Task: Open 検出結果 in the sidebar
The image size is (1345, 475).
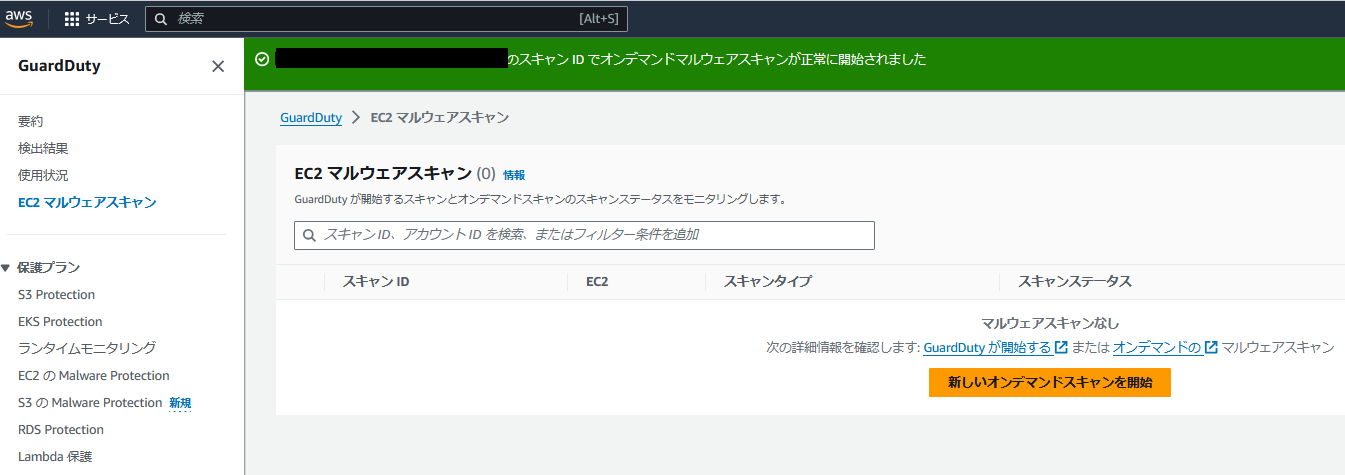Action: click(43, 148)
